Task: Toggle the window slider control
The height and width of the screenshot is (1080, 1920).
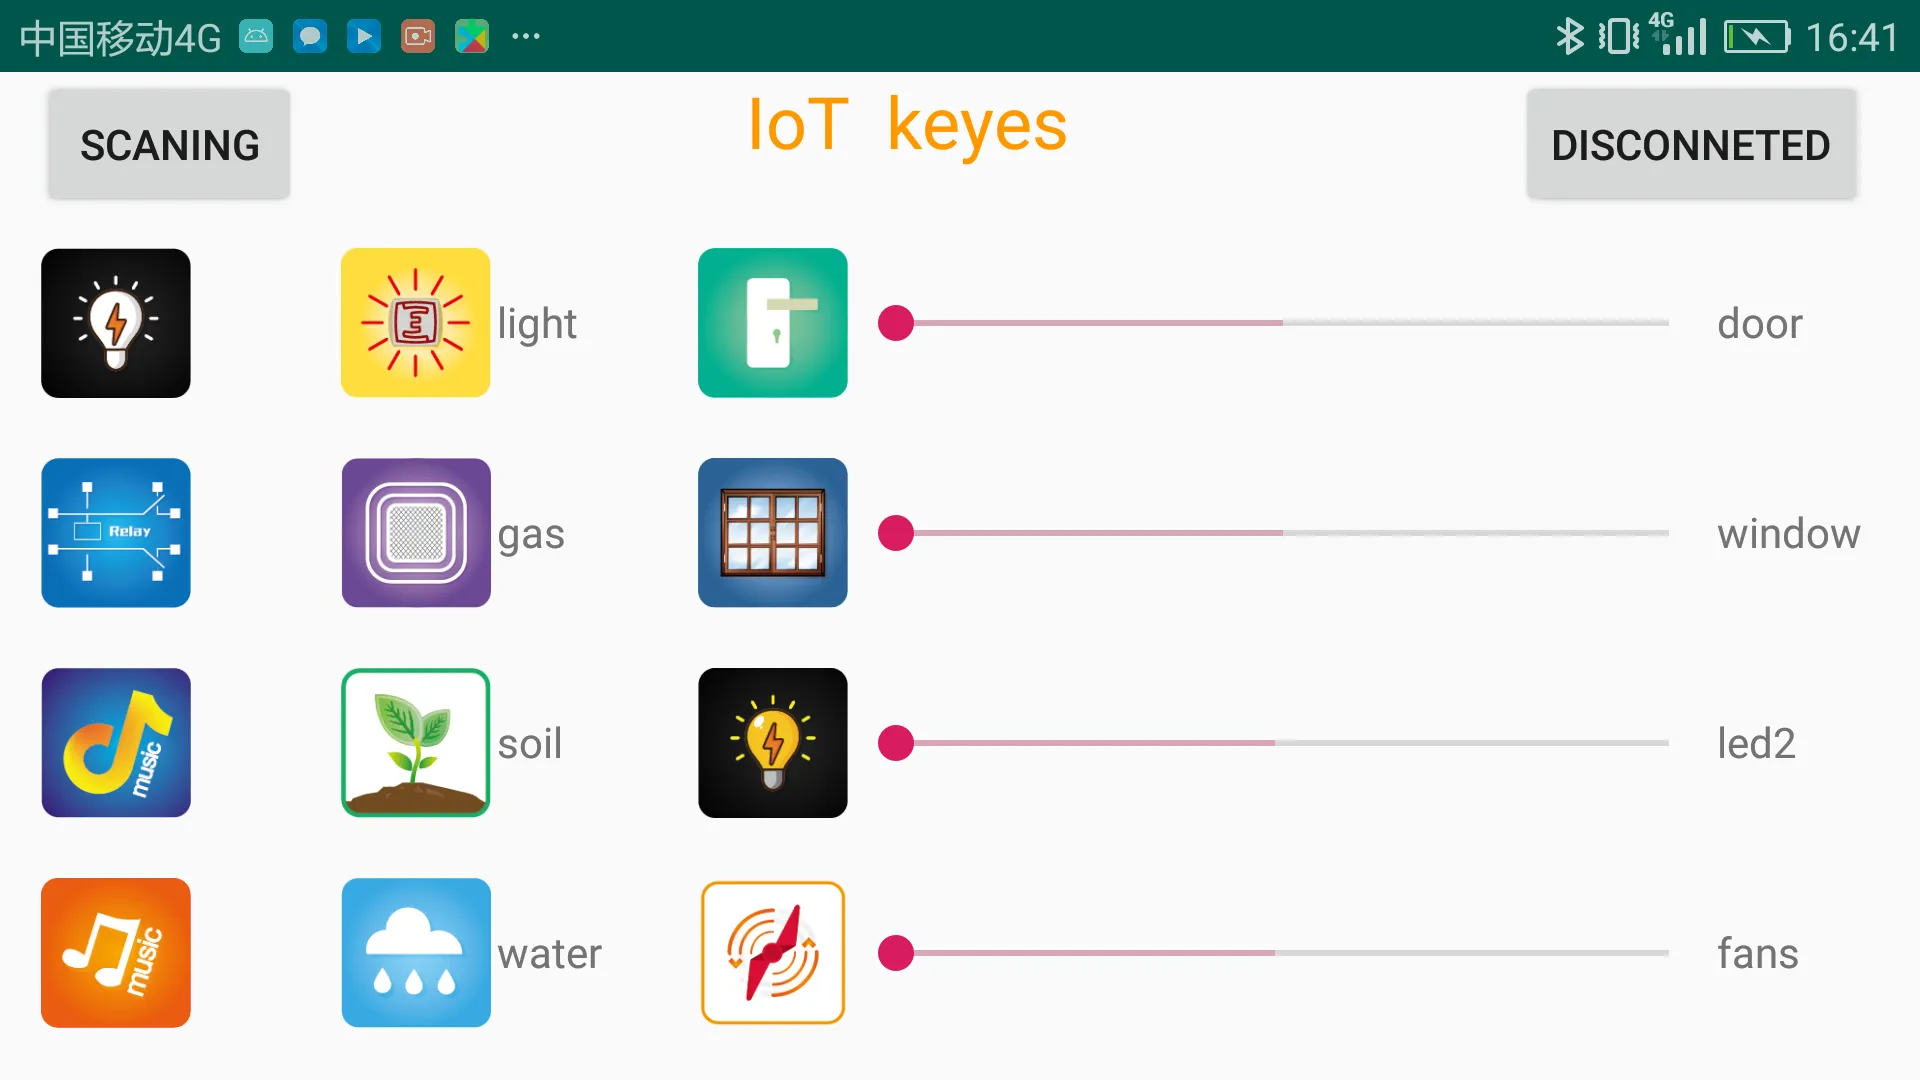Action: (x=895, y=534)
